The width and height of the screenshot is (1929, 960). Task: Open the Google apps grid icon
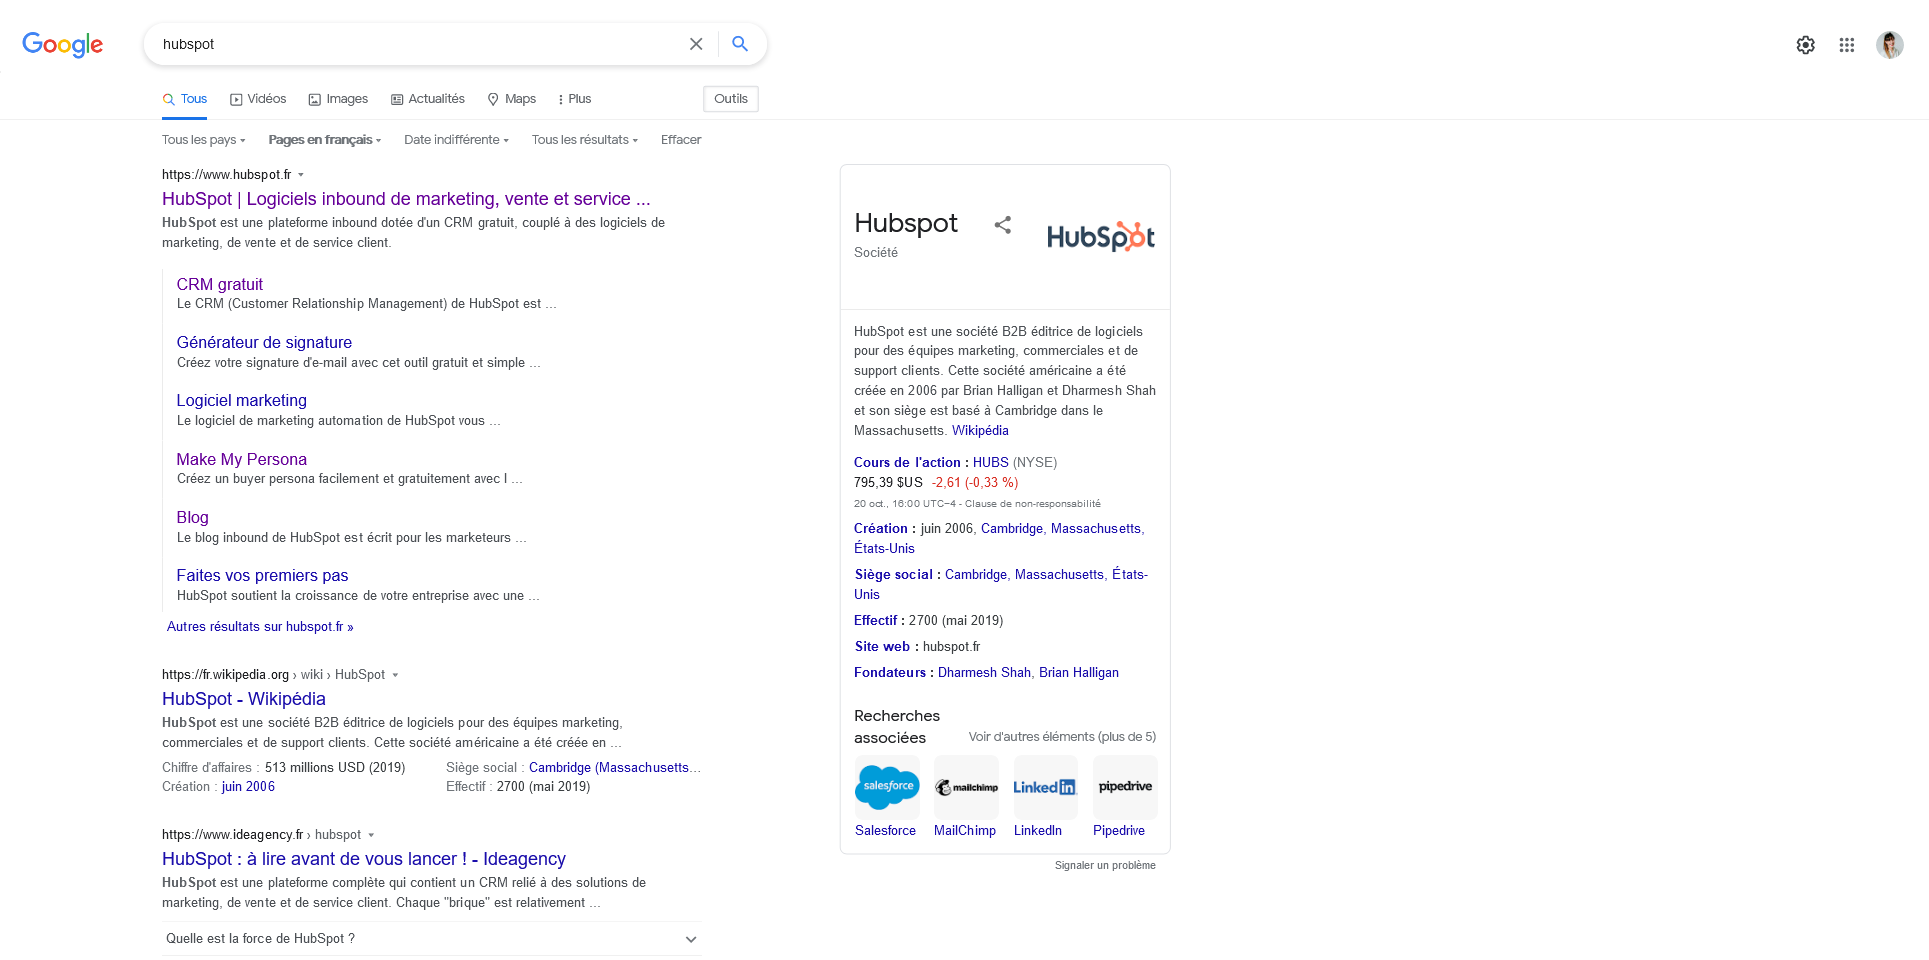pos(1846,45)
